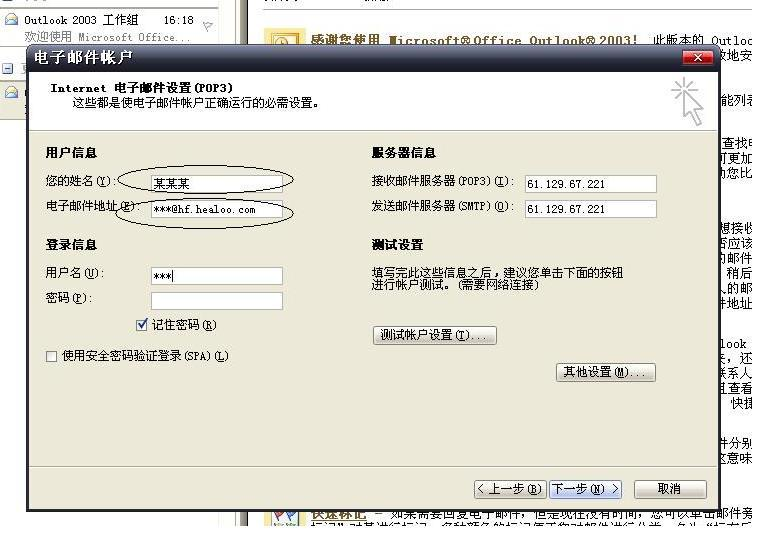The width and height of the screenshot is (769, 539).
Task: Open 其他设置 options
Action: coord(605,372)
